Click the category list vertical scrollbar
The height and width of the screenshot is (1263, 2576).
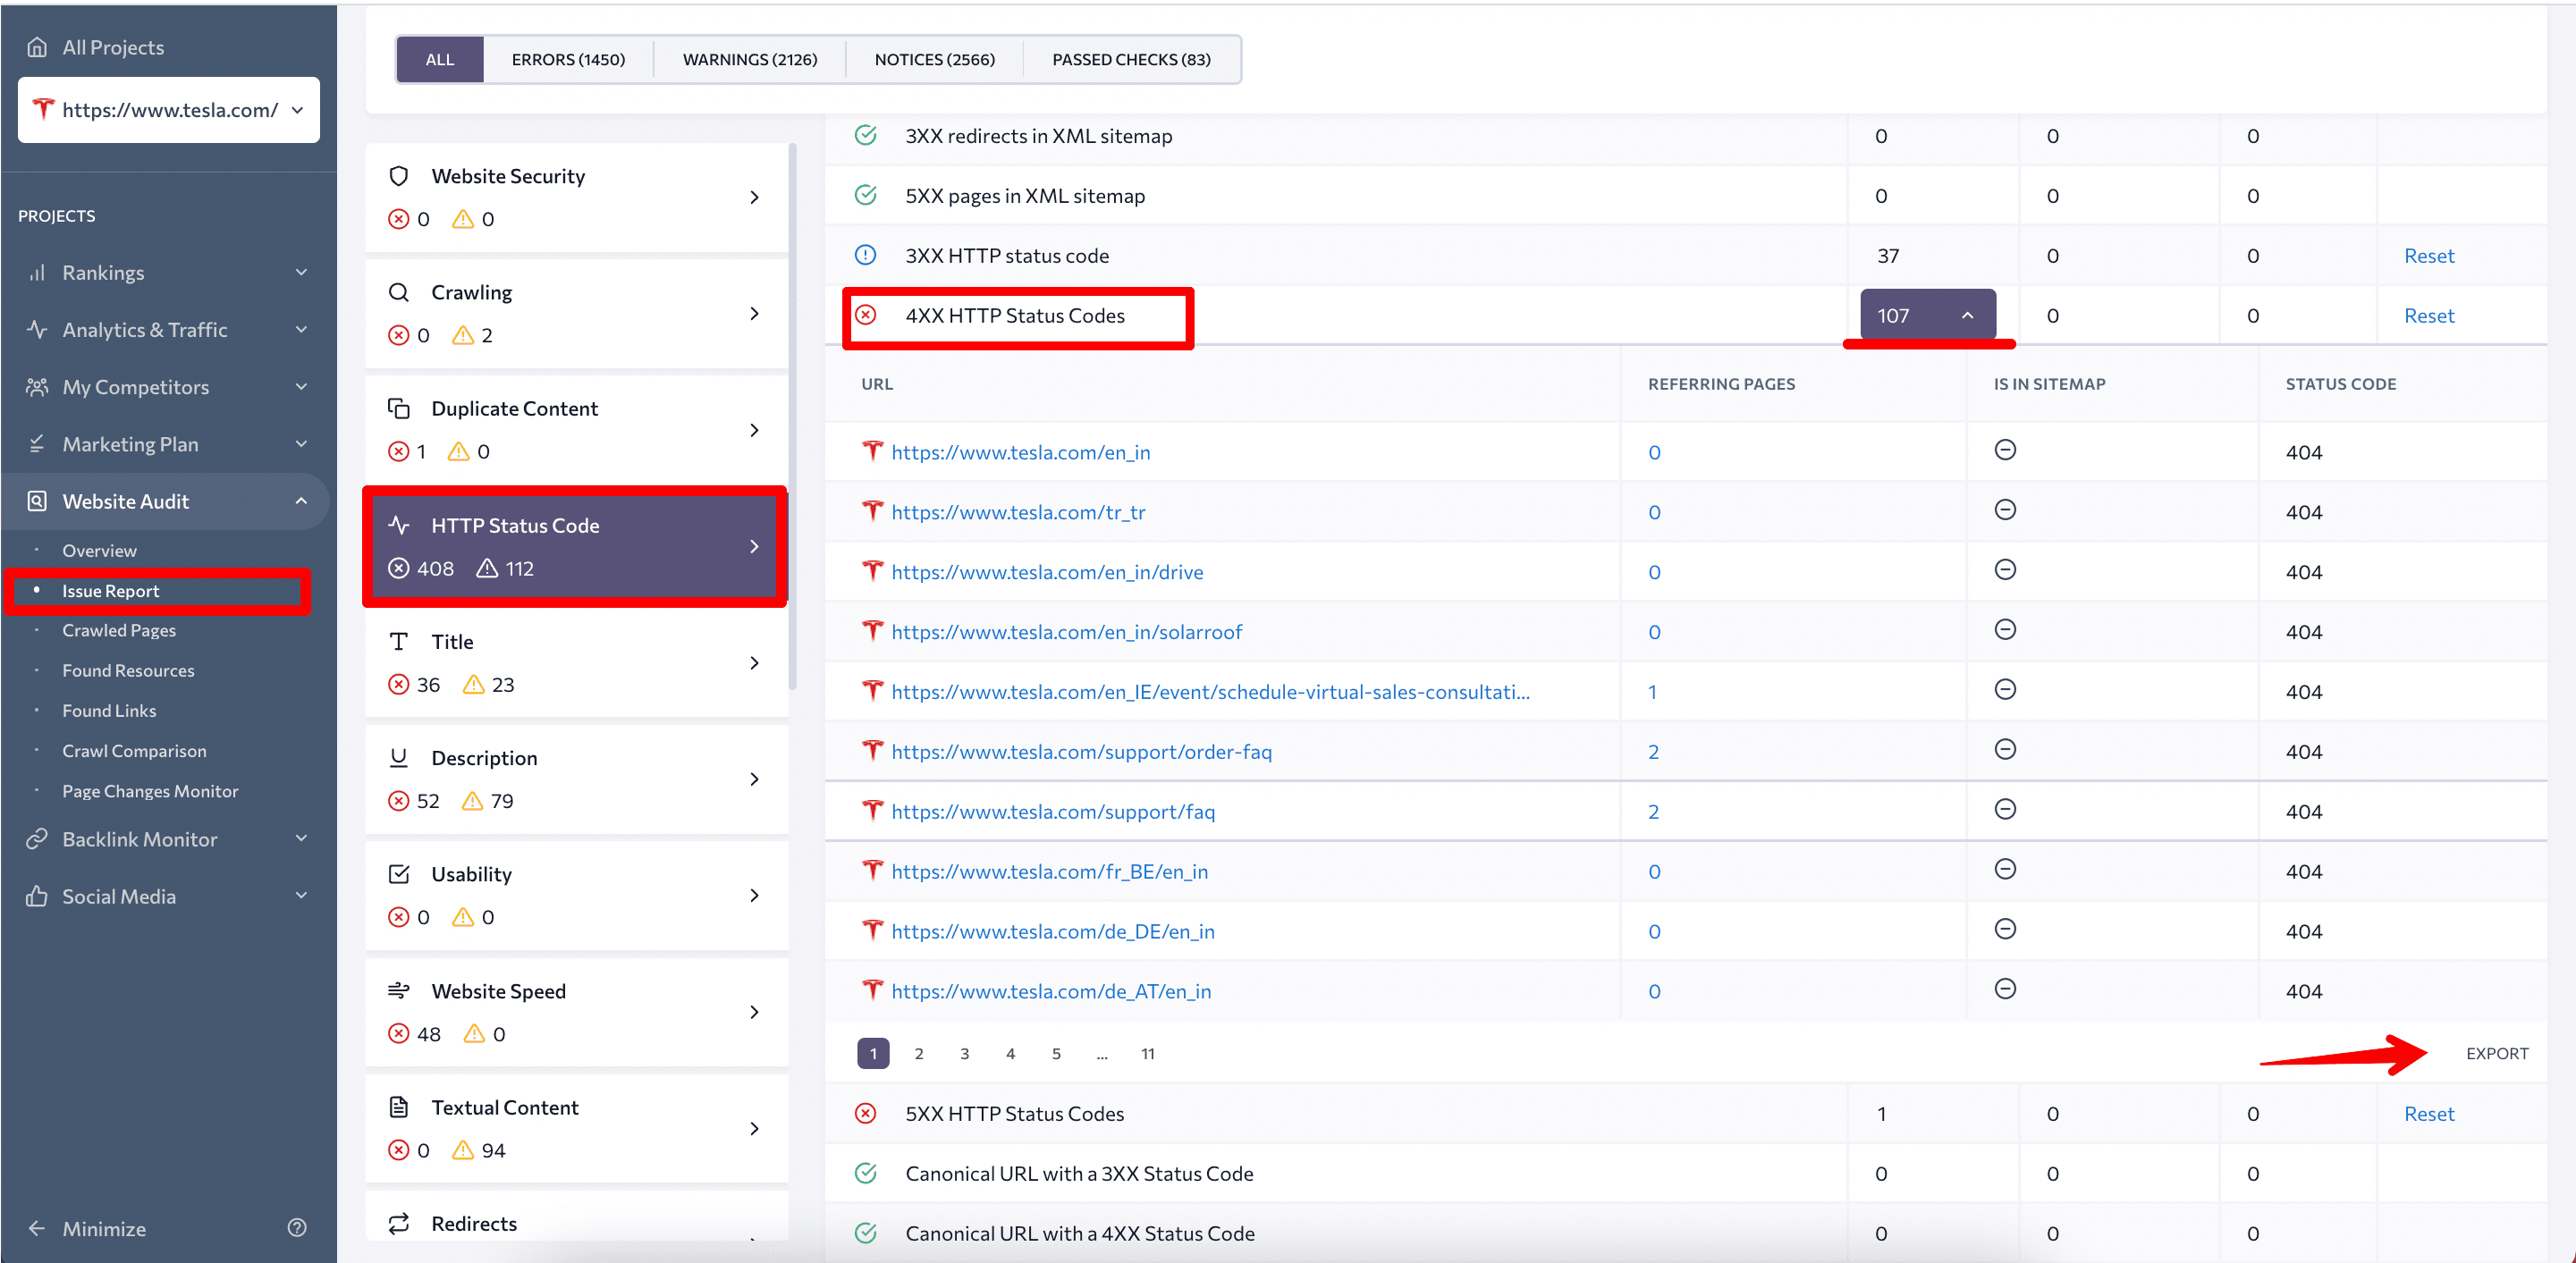792,415
